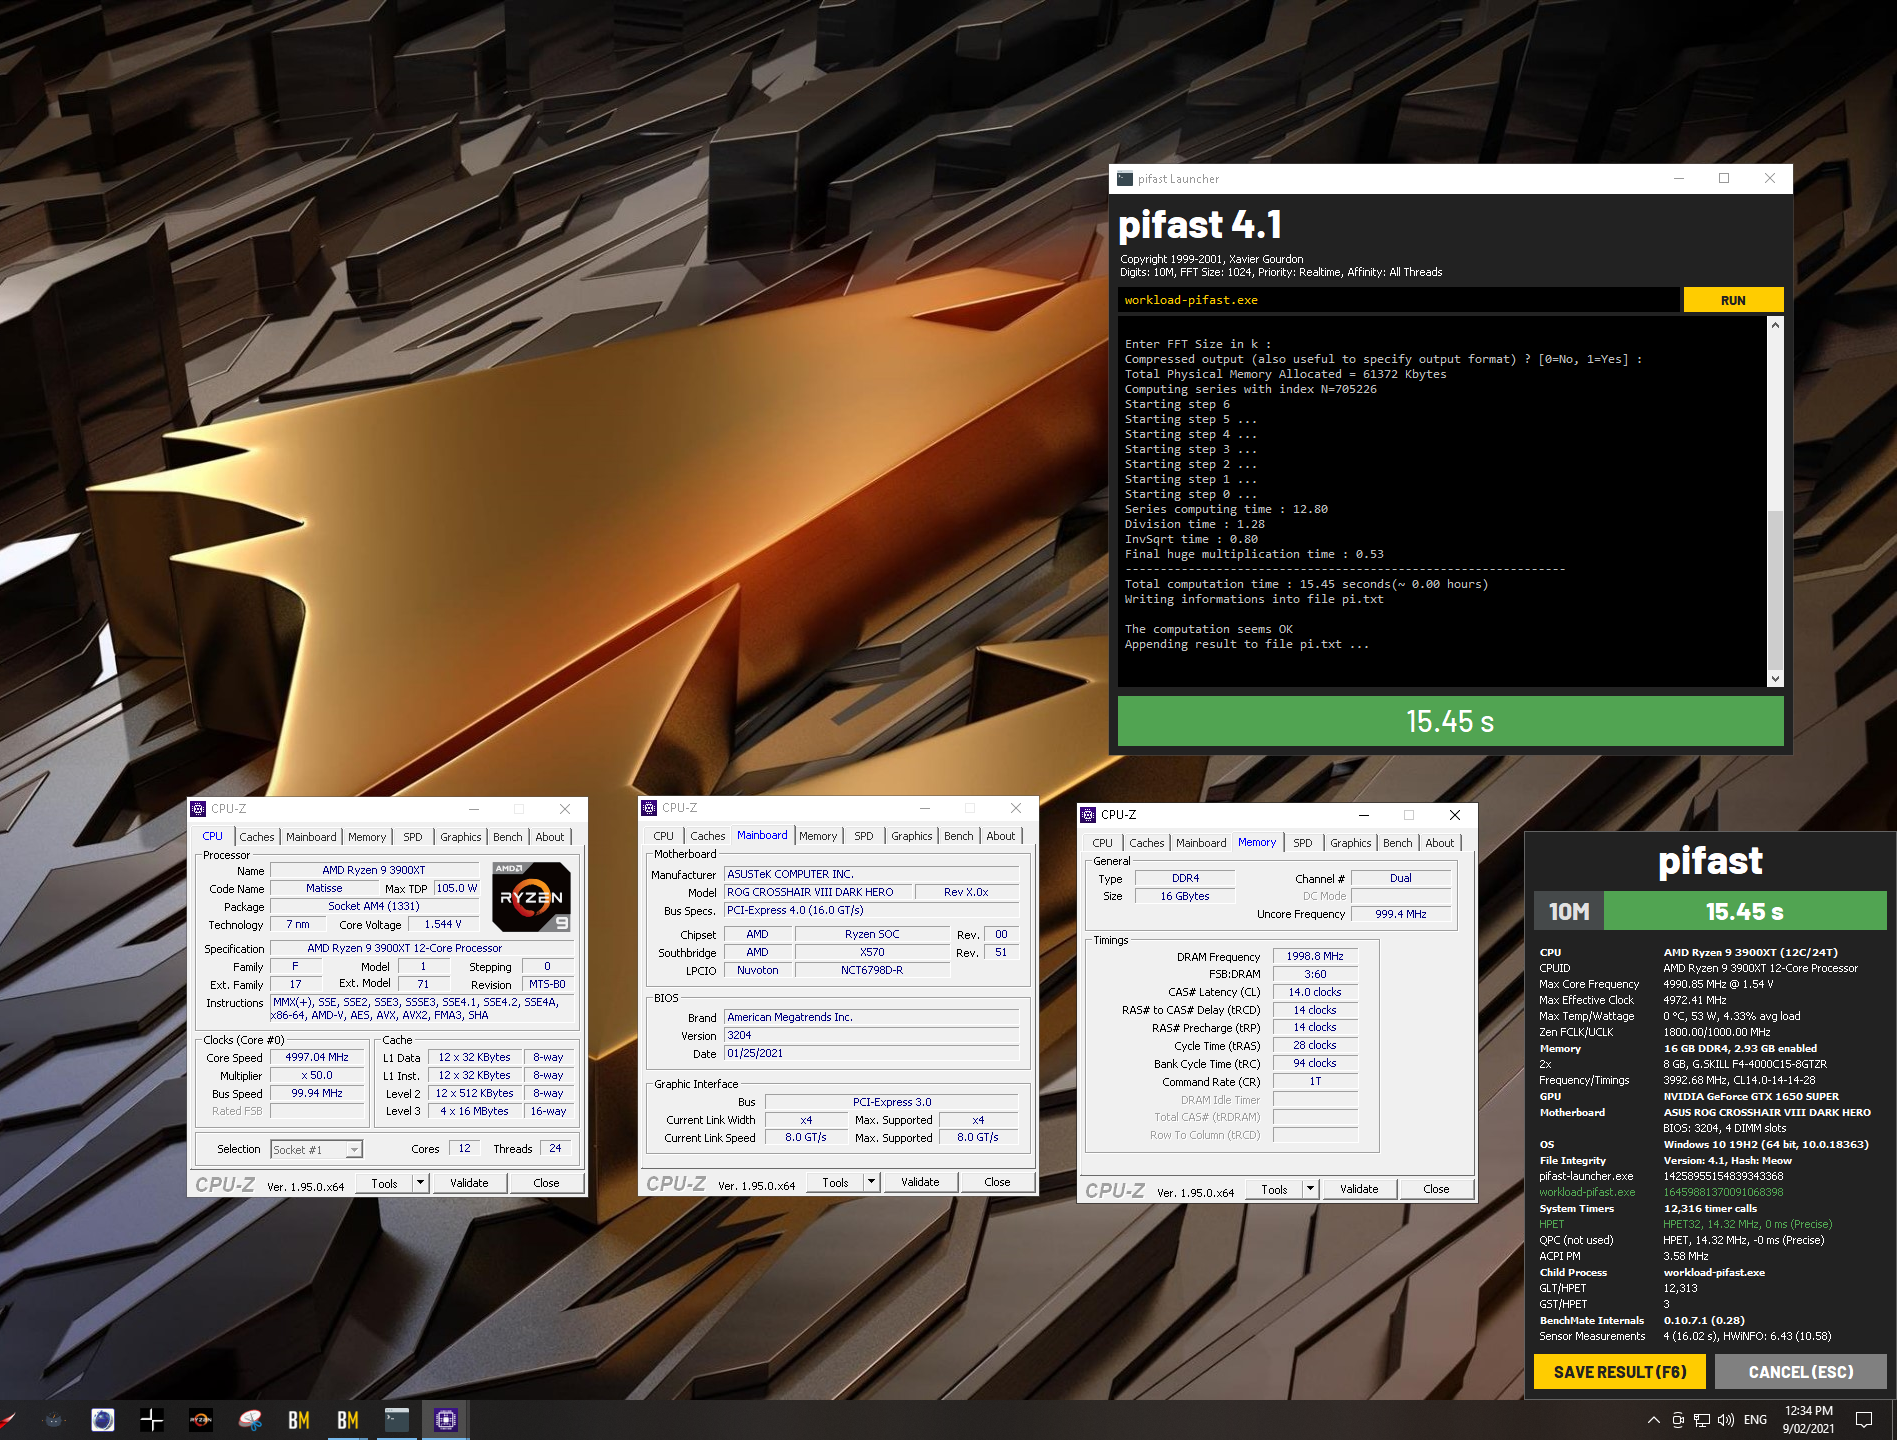Image resolution: width=1897 pixels, height=1440 pixels.
Task: Open the black crosshair app taskbar icon
Action: 152,1419
